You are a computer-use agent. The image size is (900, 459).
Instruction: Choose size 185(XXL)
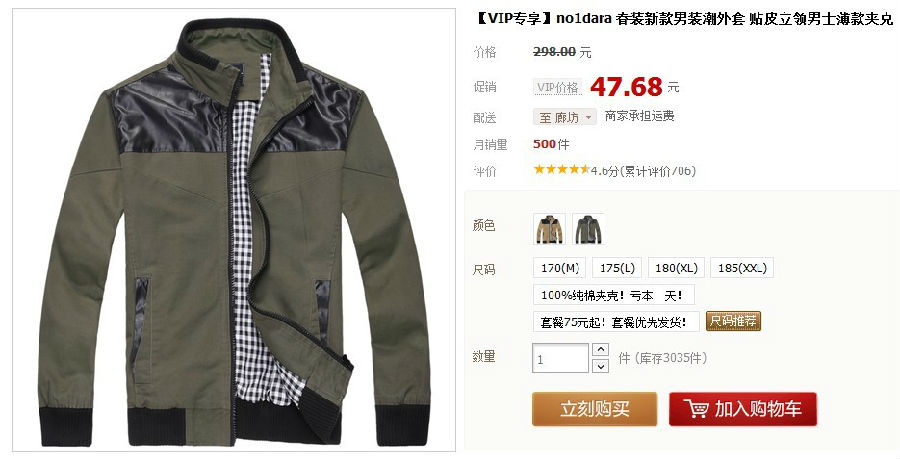tap(742, 268)
